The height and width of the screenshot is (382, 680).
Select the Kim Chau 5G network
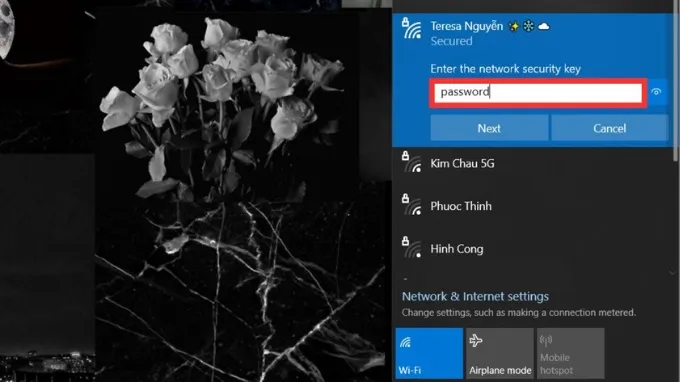coord(533,163)
